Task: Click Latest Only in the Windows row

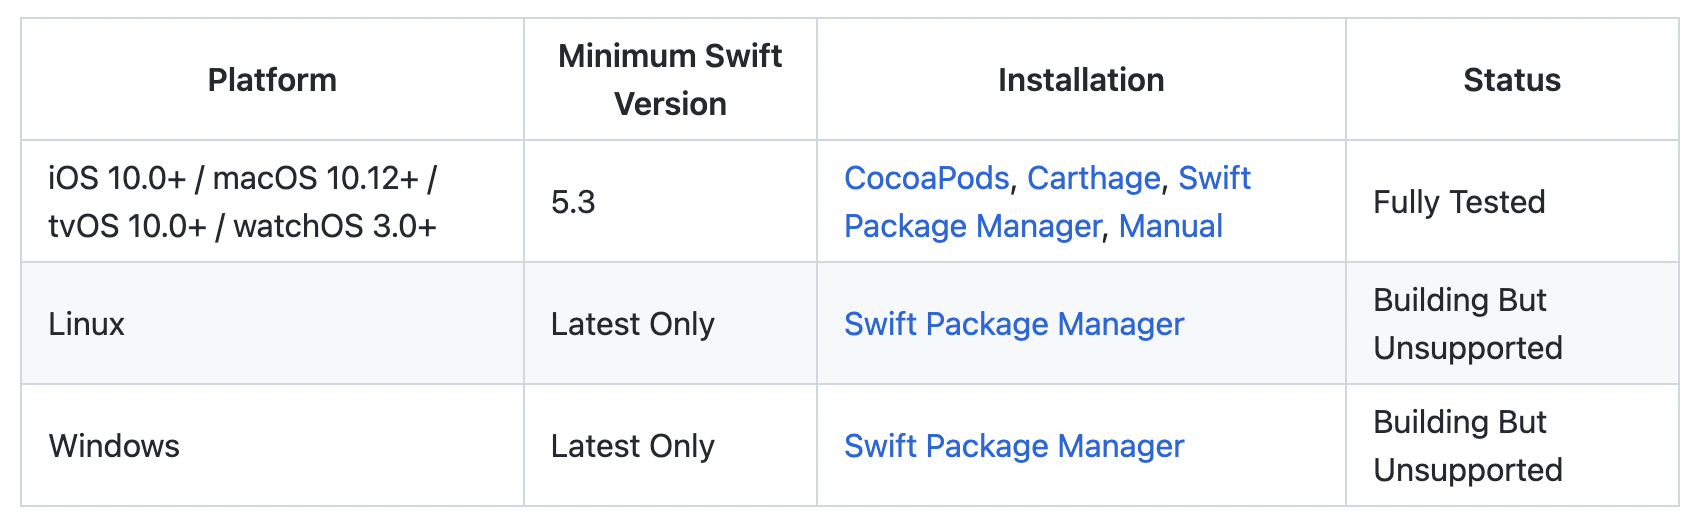Action: (x=632, y=446)
